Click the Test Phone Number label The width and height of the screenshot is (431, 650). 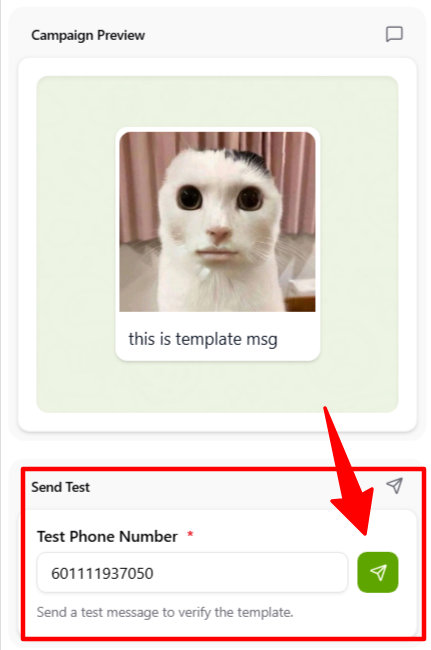pos(107,536)
